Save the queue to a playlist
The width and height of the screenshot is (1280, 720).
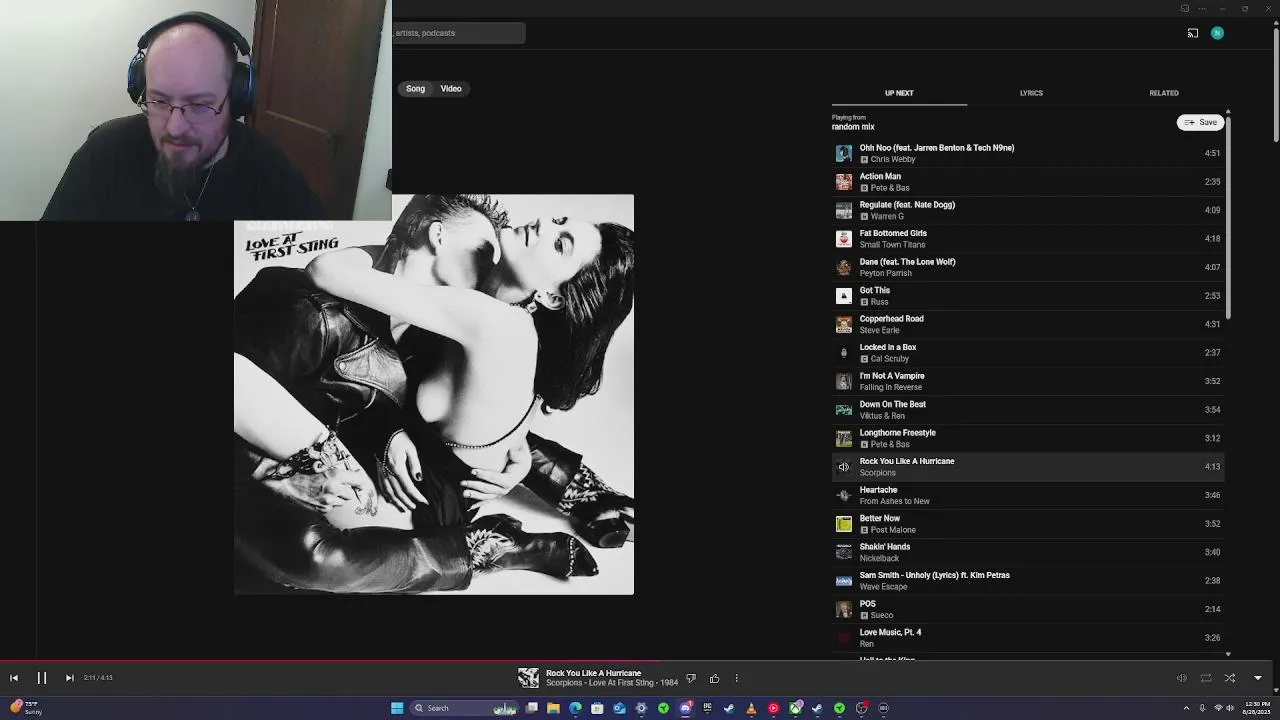[1200, 122]
